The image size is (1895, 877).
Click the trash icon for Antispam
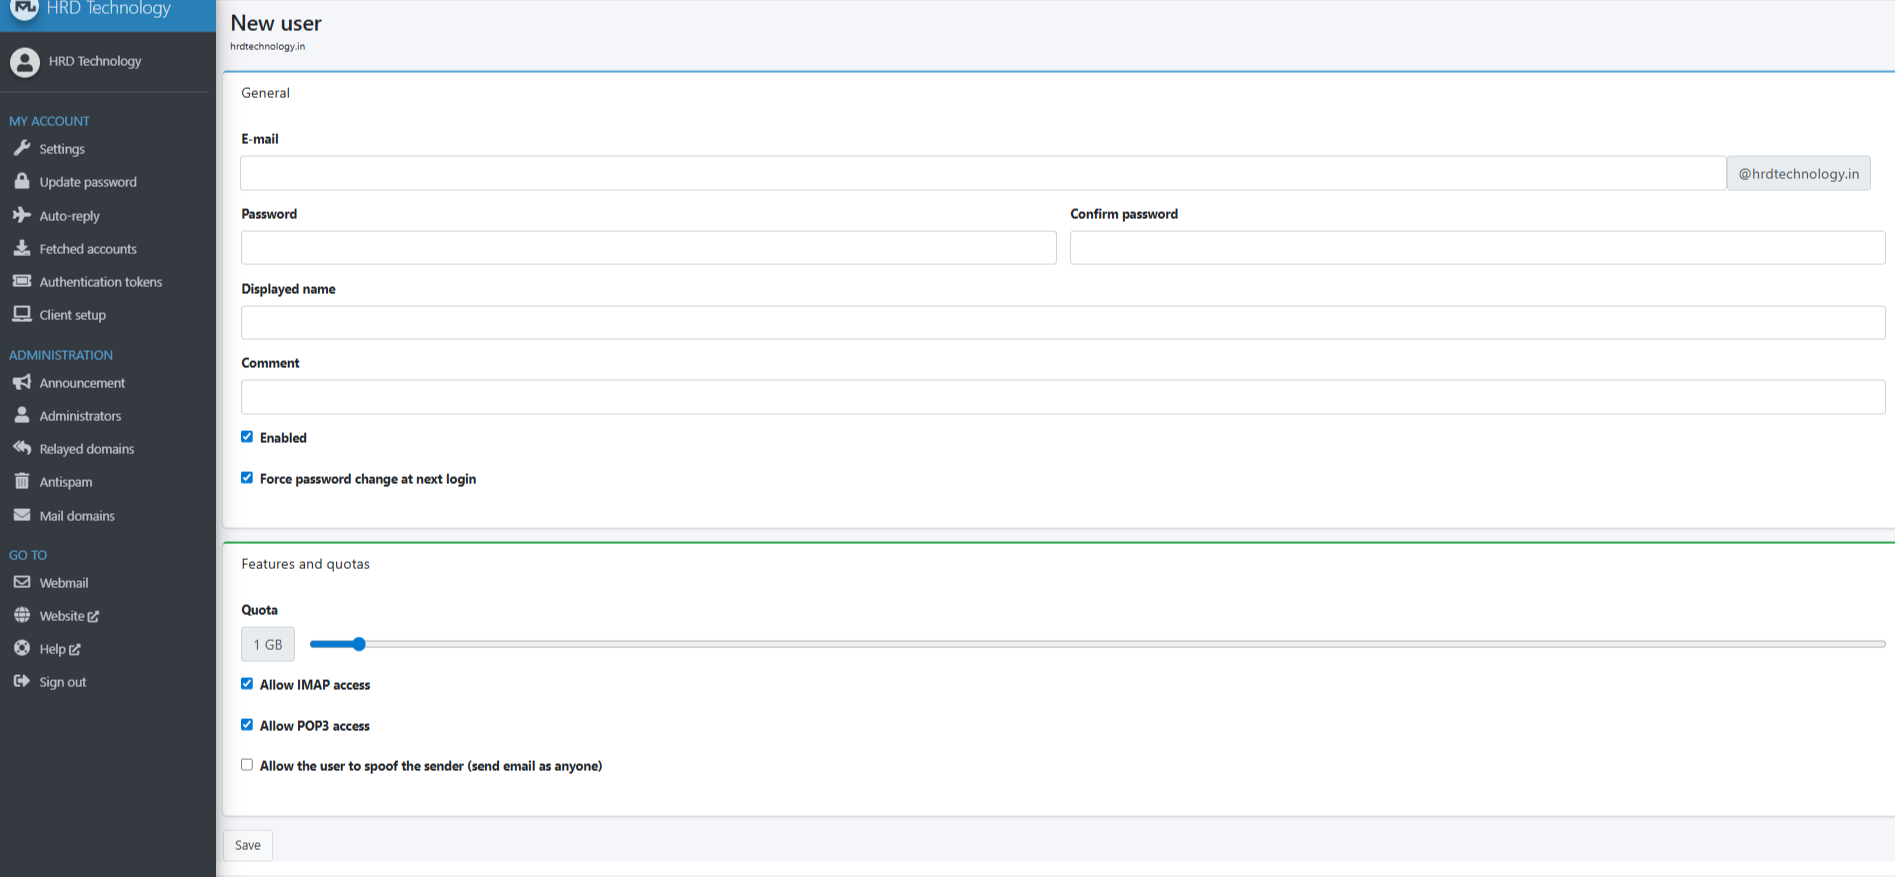coord(22,481)
